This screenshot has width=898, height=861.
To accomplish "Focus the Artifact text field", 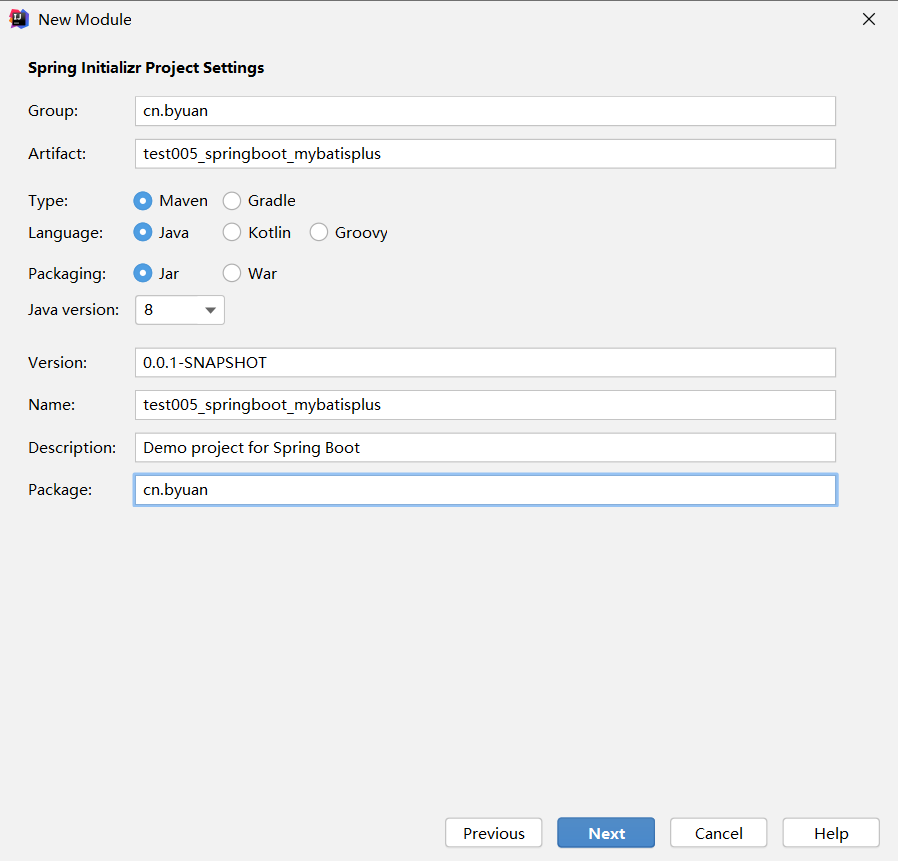I will coord(485,154).
